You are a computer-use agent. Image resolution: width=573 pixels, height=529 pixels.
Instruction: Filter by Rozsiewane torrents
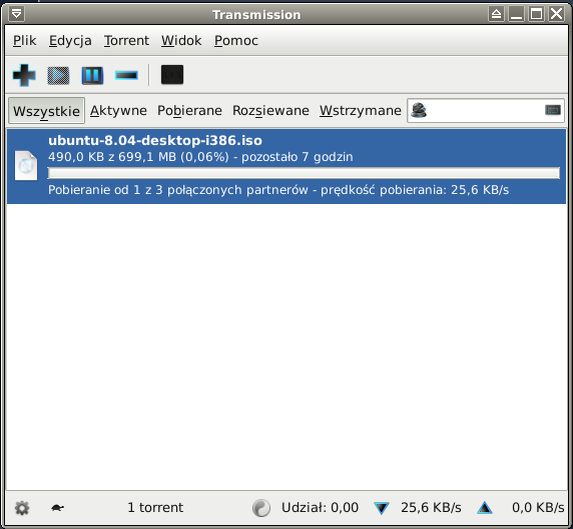click(271, 110)
